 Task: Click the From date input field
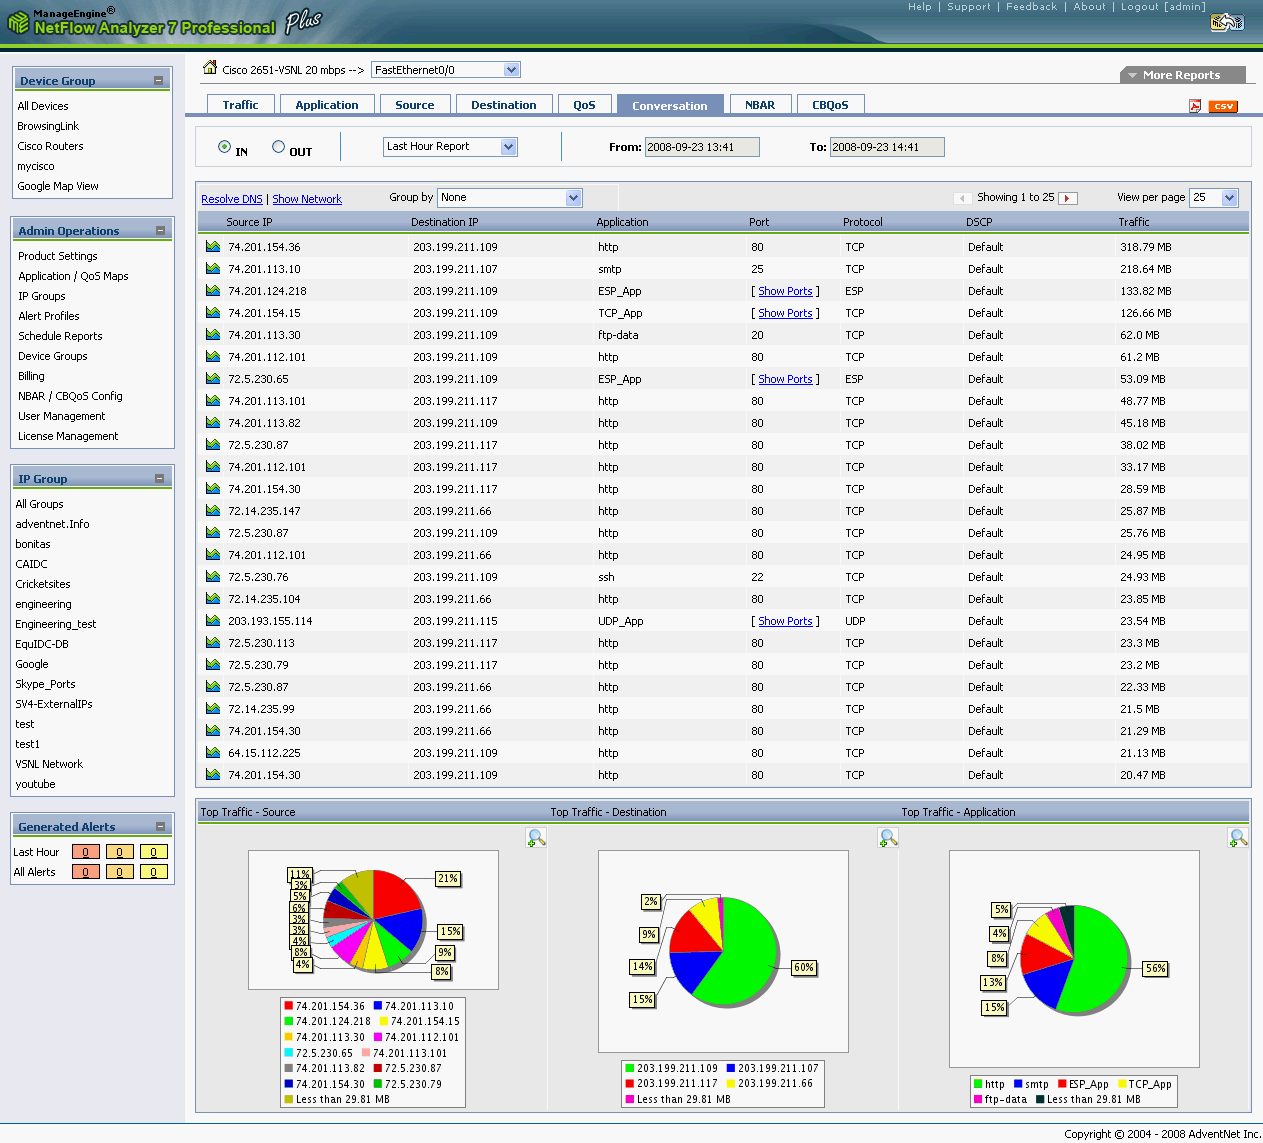[701, 147]
